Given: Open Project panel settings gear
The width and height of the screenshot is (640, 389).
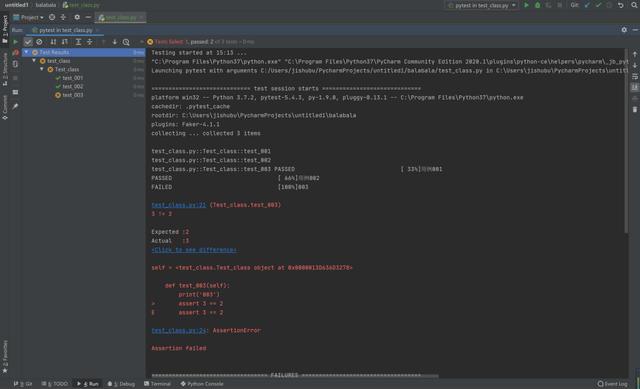Looking at the screenshot, I should click(x=77, y=17).
